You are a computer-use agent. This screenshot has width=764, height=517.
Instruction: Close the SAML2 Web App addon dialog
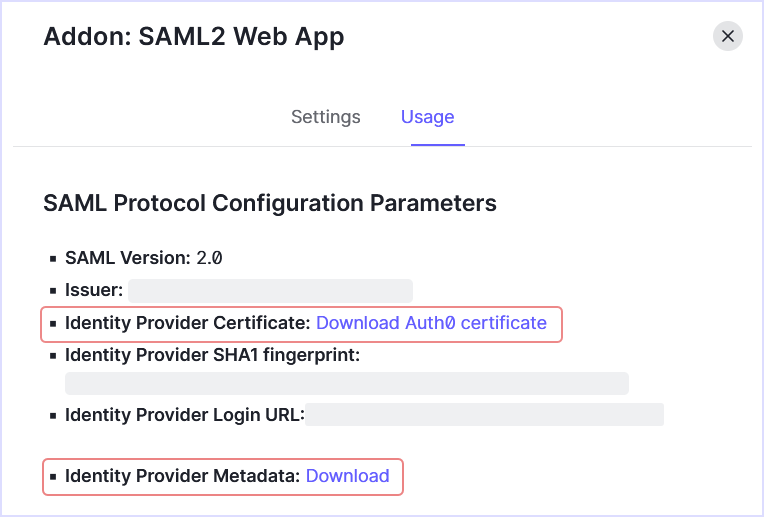point(727,37)
